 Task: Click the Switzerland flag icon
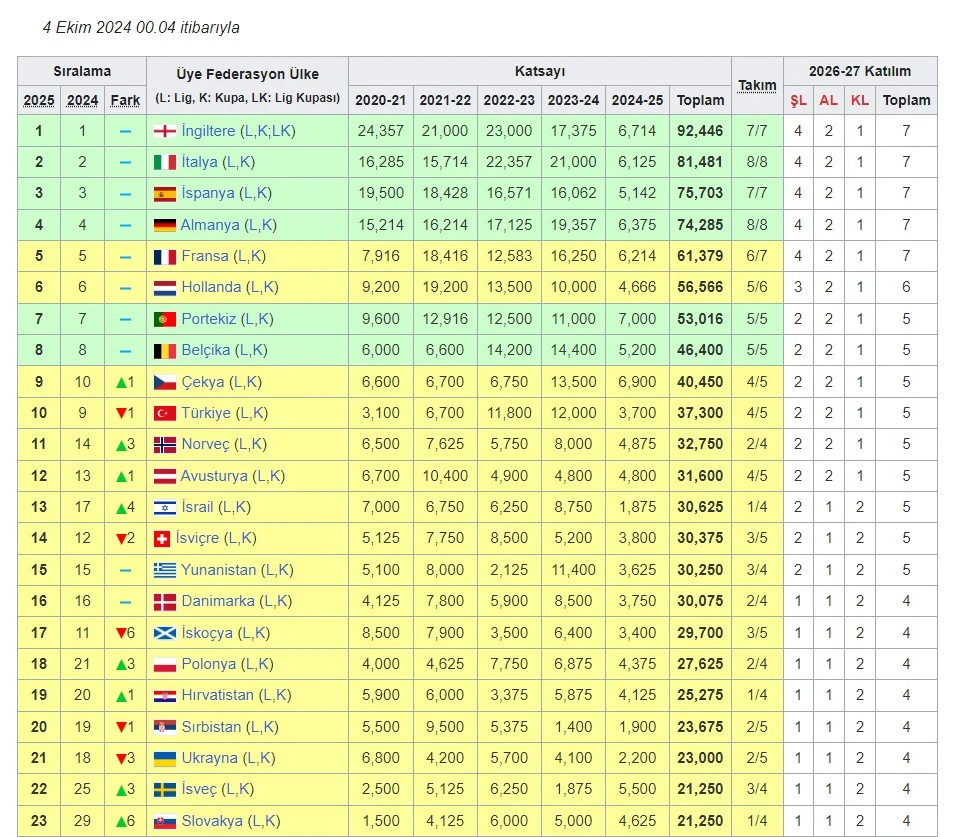coord(160,538)
